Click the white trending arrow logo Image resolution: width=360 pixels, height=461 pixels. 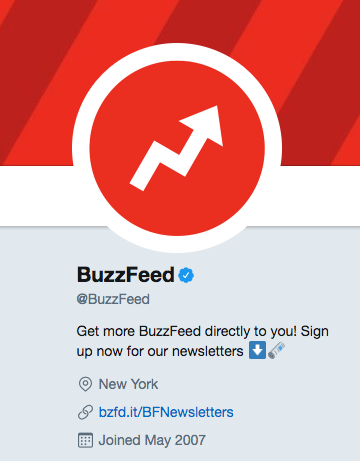177,148
